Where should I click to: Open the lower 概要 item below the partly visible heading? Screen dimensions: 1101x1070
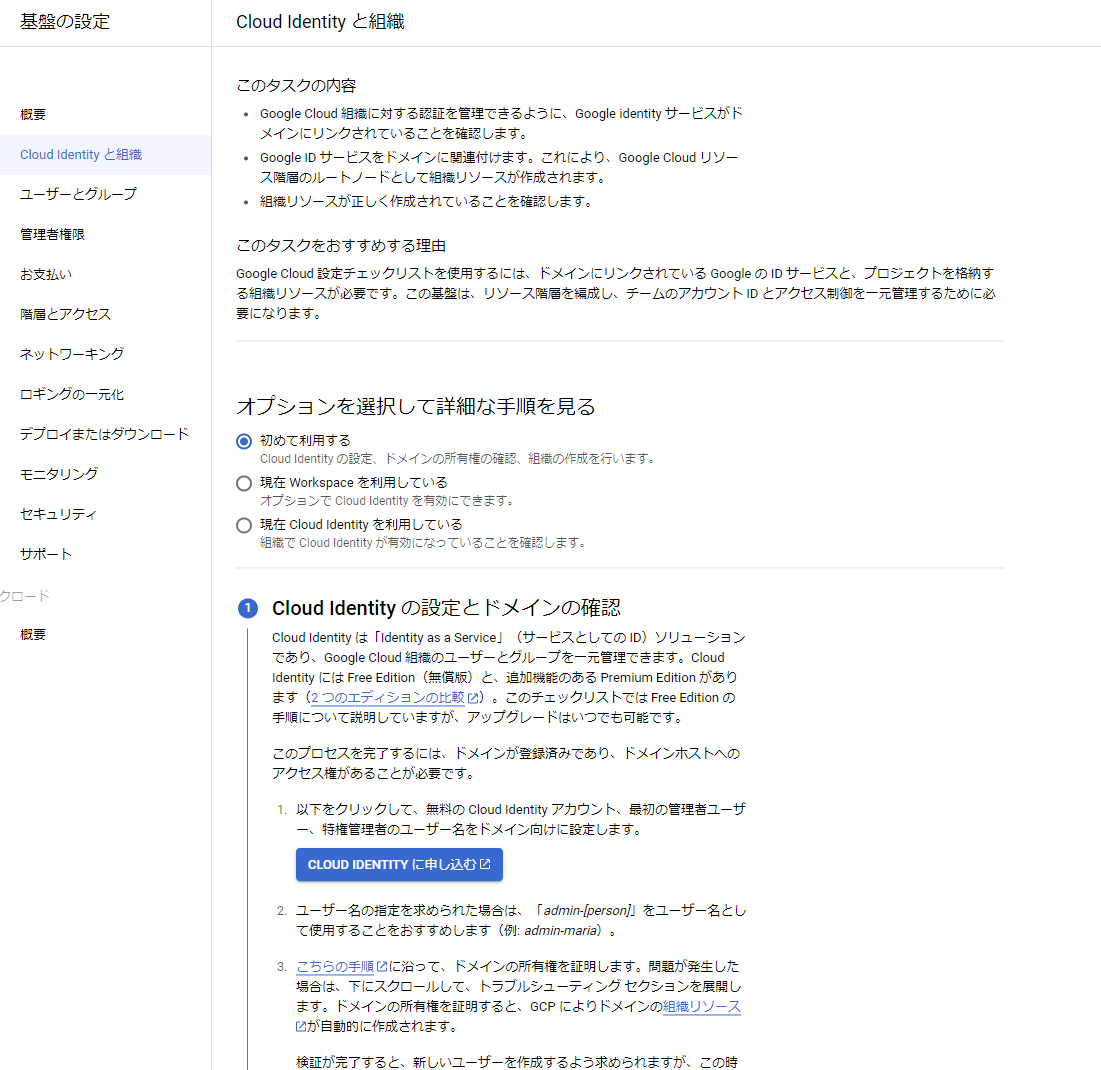point(33,635)
